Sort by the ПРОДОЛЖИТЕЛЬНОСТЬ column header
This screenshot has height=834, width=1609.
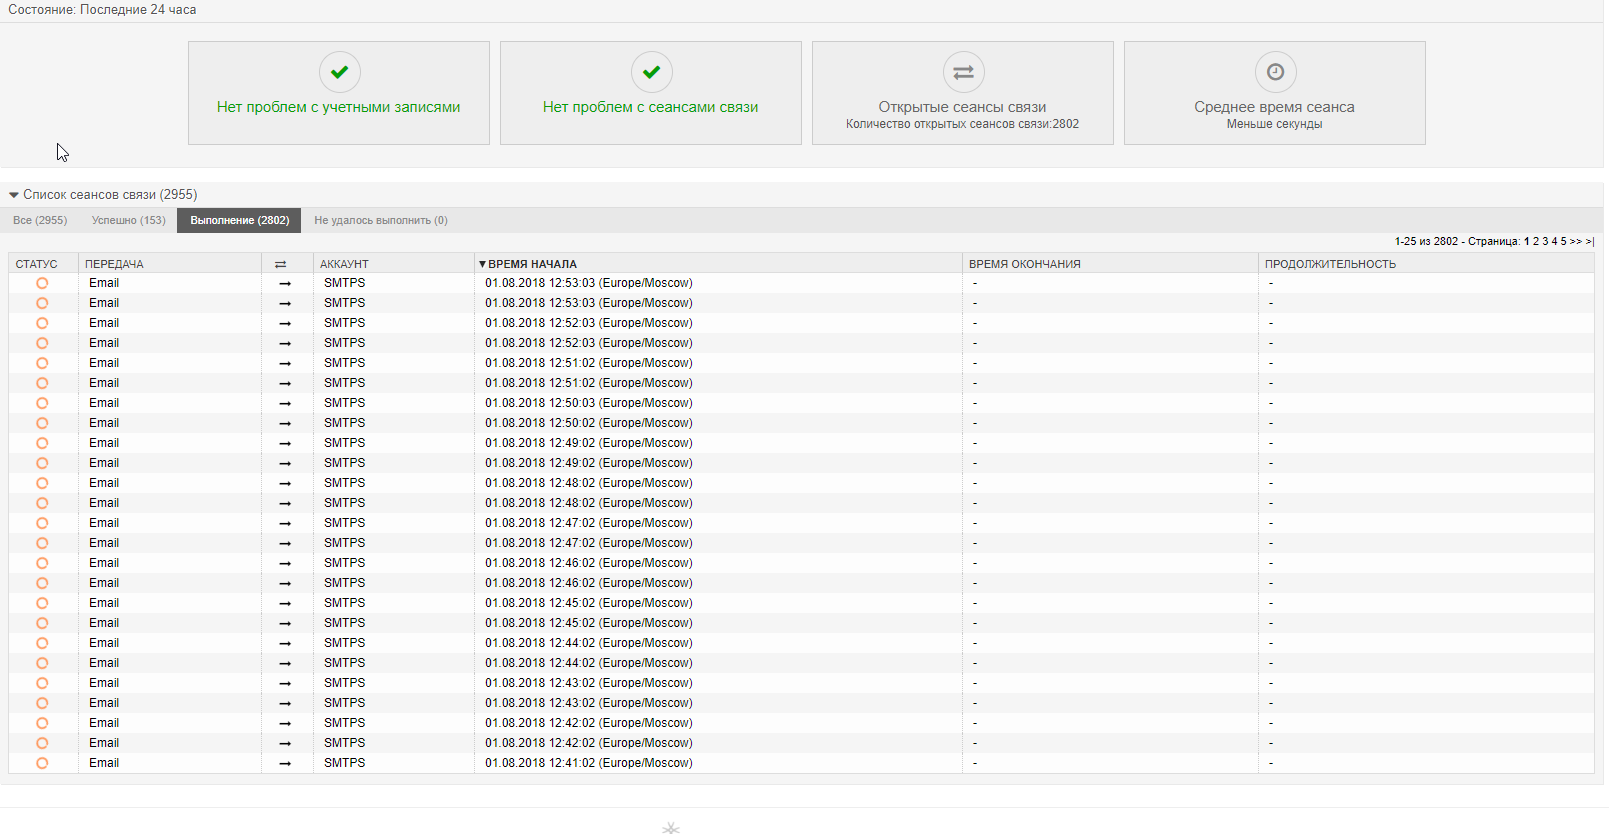[x=1330, y=264]
